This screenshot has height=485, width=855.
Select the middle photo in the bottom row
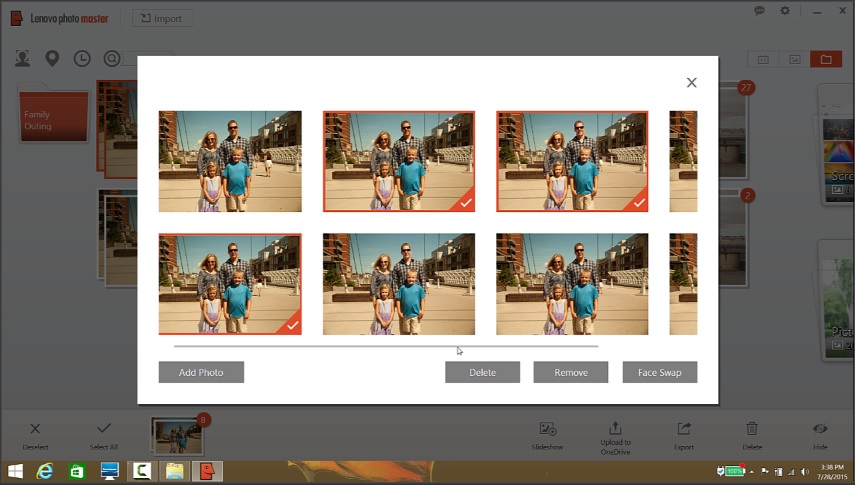click(399, 284)
